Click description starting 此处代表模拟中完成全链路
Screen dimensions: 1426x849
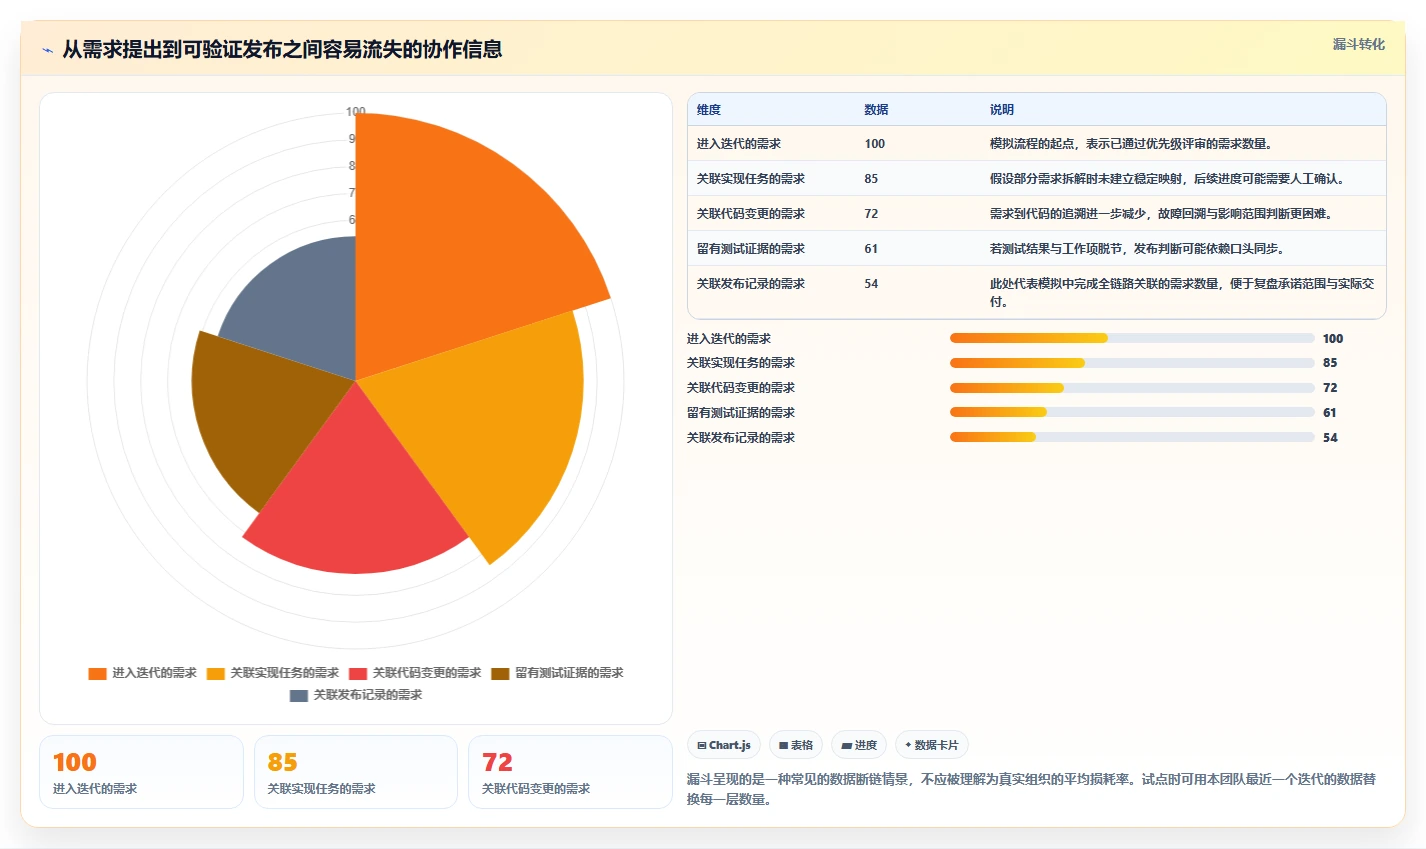[1182, 293]
